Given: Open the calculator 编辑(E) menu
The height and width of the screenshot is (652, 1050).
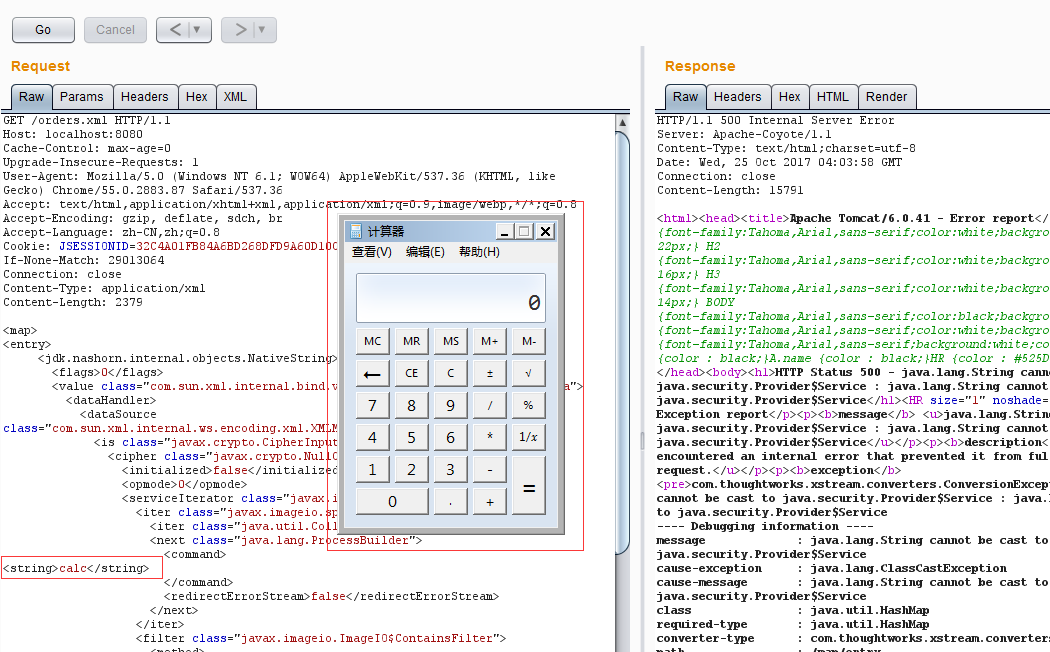Looking at the screenshot, I should [x=425, y=252].
